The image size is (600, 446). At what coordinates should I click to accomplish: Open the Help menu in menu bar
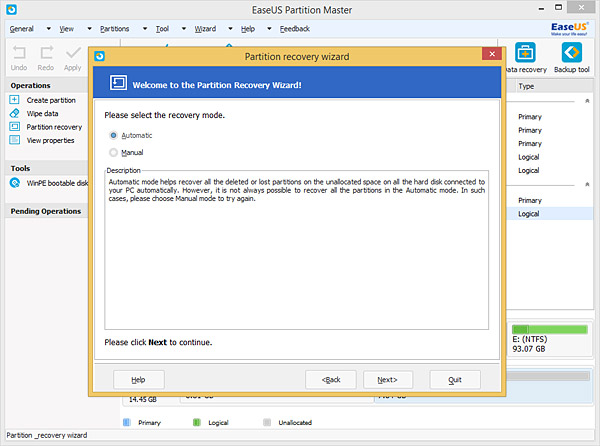click(248, 29)
